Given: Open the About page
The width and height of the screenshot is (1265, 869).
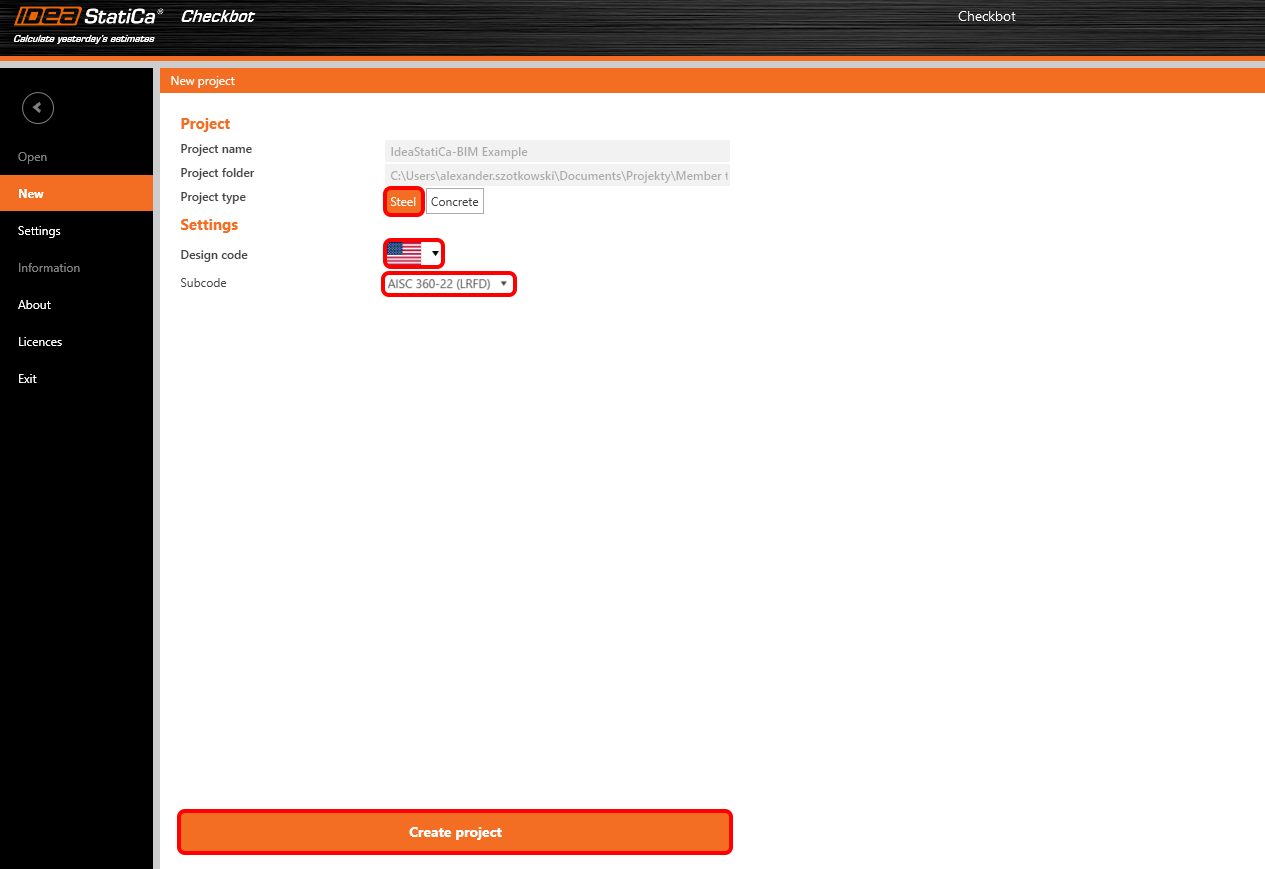Looking at the screenshot, I should pyautogui.click(x=33, y=304).
